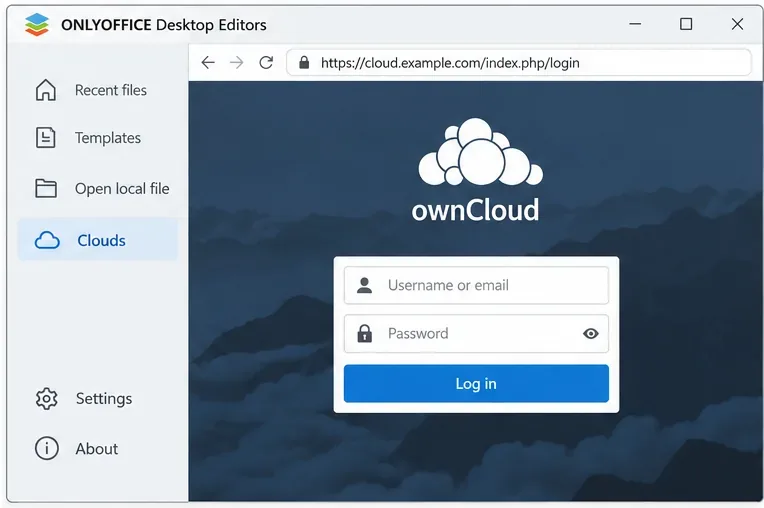Viewport: 764px width, 508px height.
Task: Toggle password visibility with eye icon
Action: click(x=591, y=334)
